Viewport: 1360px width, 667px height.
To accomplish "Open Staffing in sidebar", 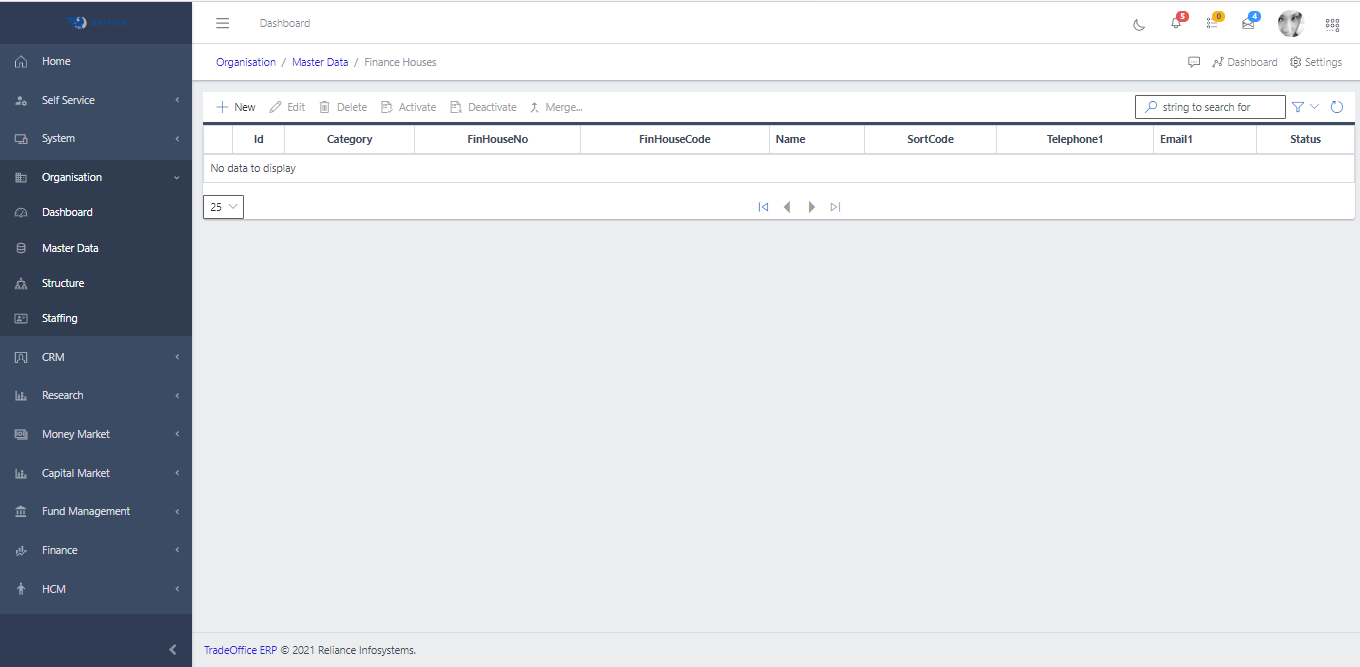I will [x=59, y=318].
